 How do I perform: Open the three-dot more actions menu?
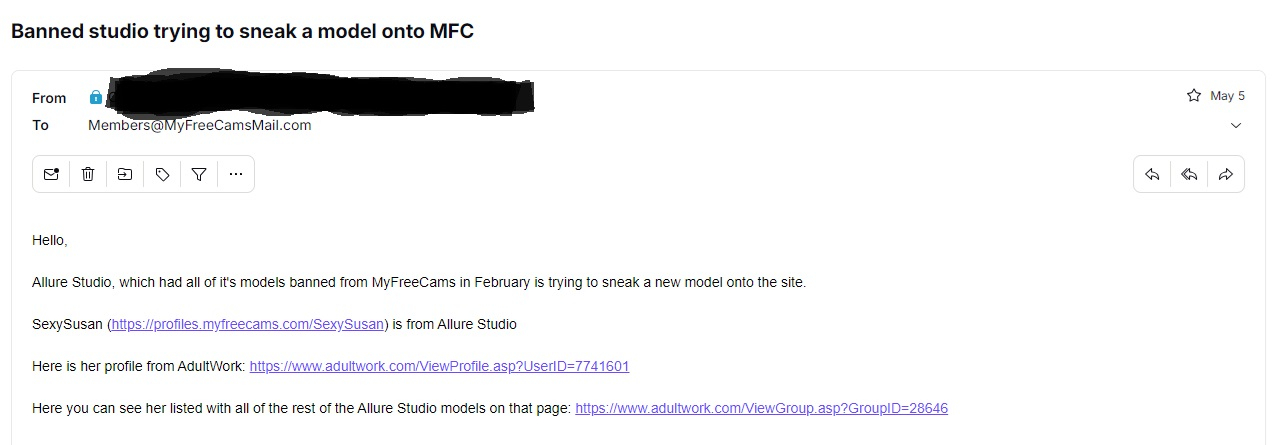coord(236,174)
